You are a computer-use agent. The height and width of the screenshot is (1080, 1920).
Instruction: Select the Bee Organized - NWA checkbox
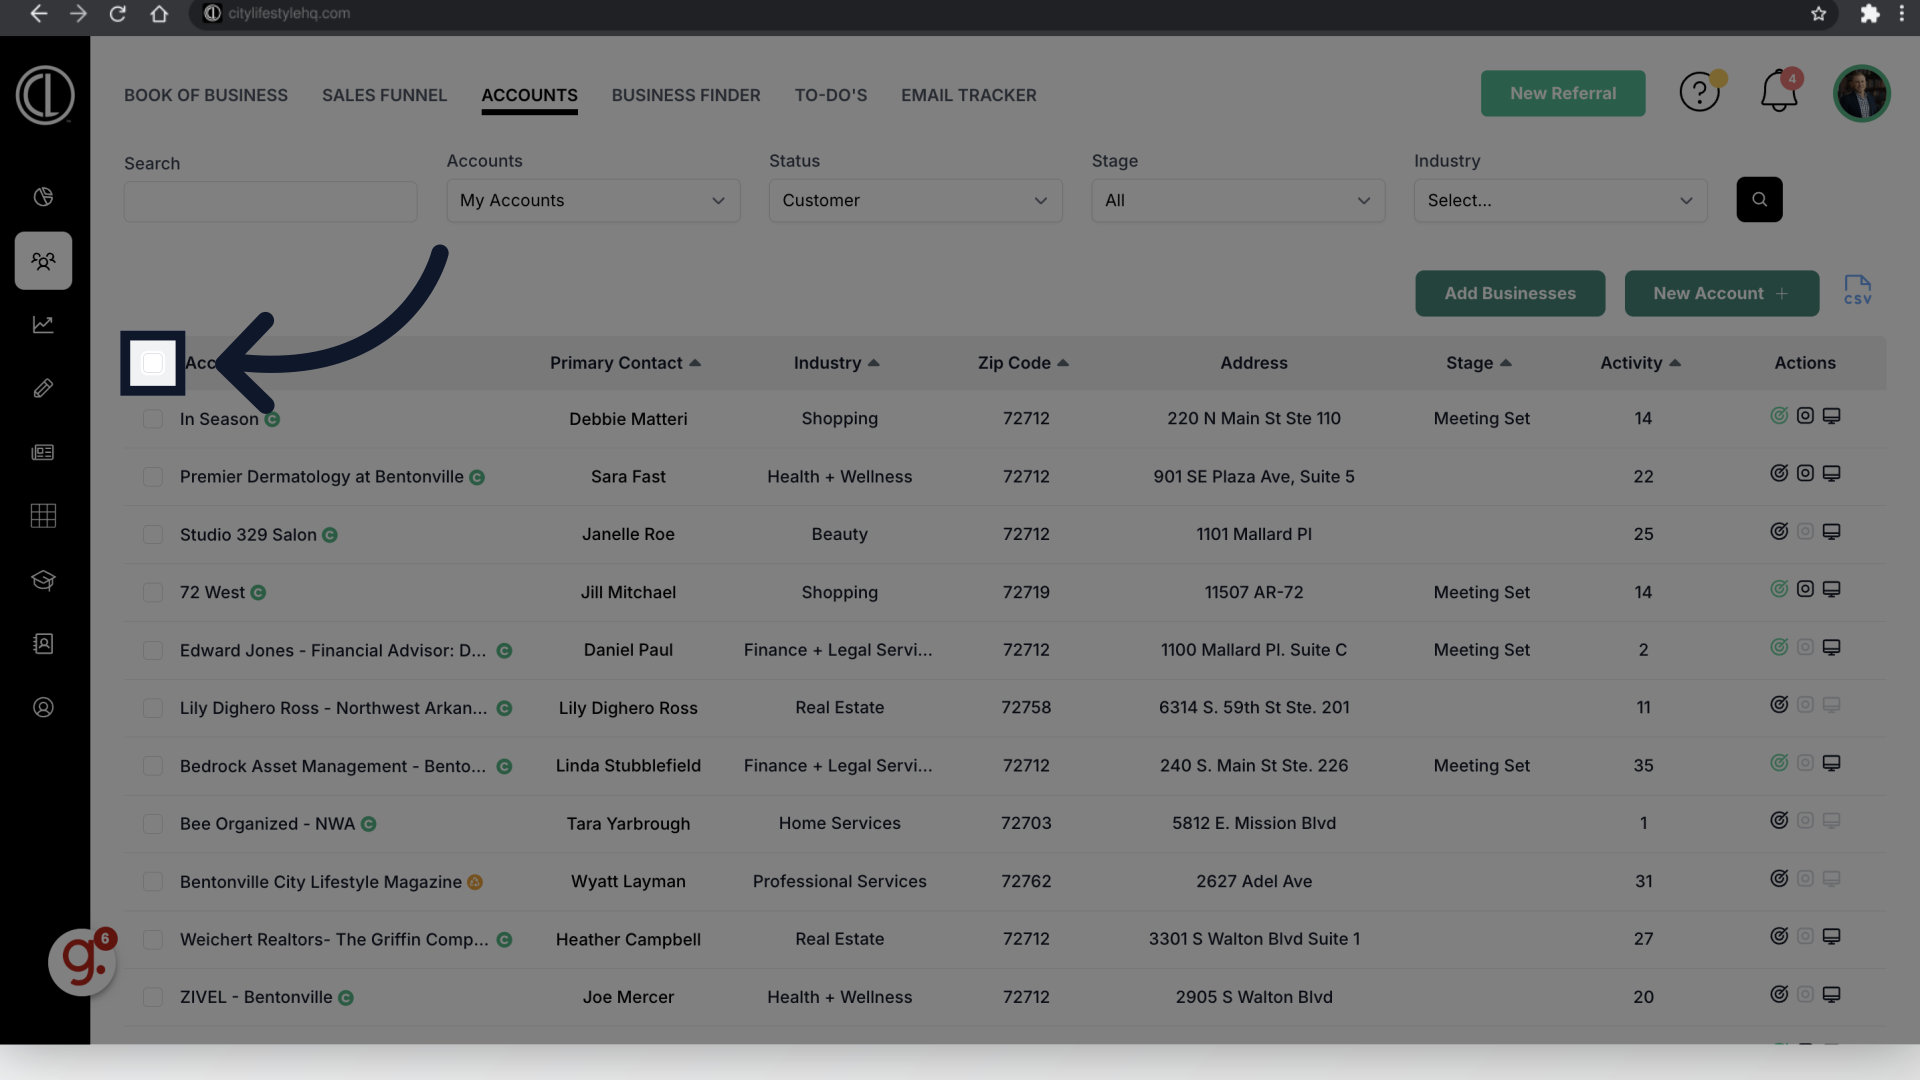(x=153, y=824)
